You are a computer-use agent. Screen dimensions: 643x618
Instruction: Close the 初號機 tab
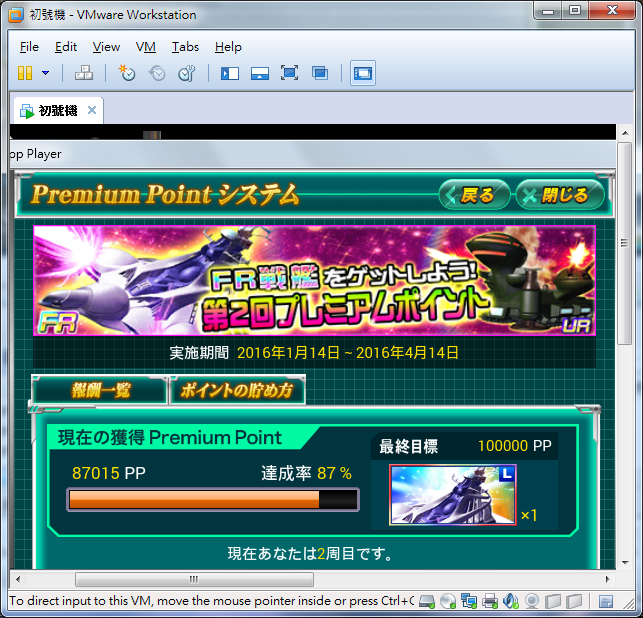92,110
